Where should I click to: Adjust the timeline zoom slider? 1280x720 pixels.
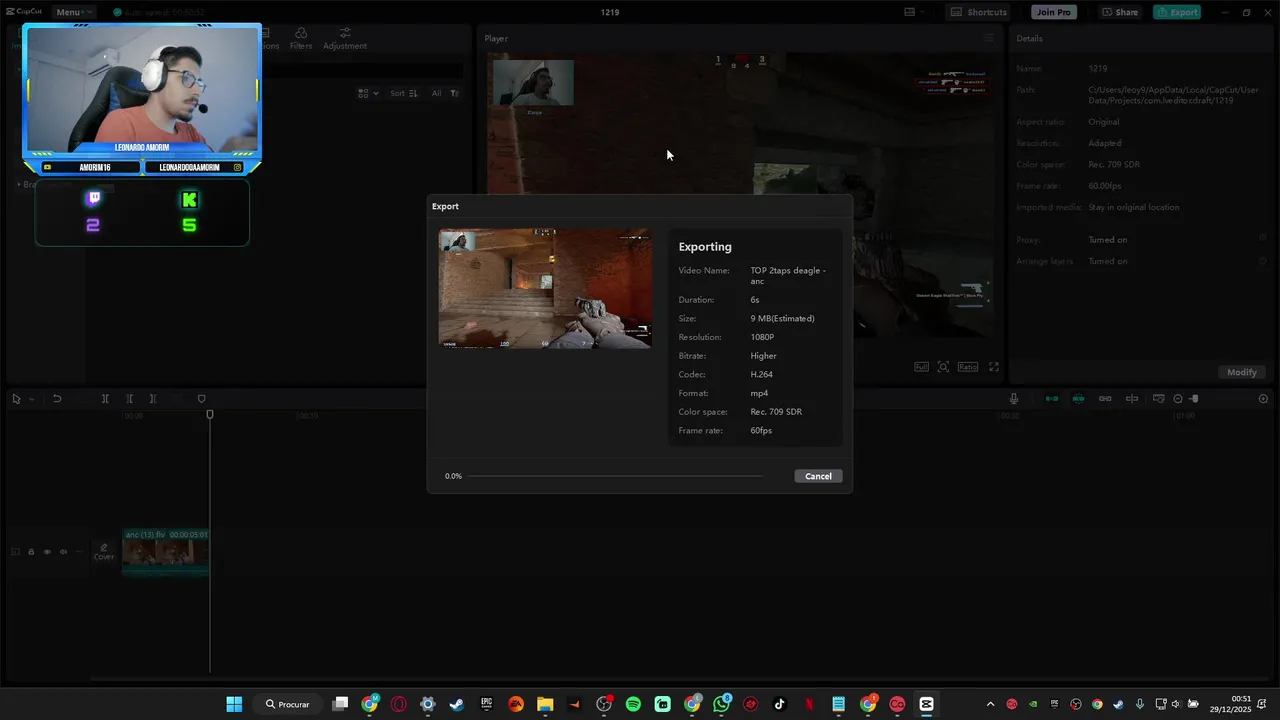1193,399
